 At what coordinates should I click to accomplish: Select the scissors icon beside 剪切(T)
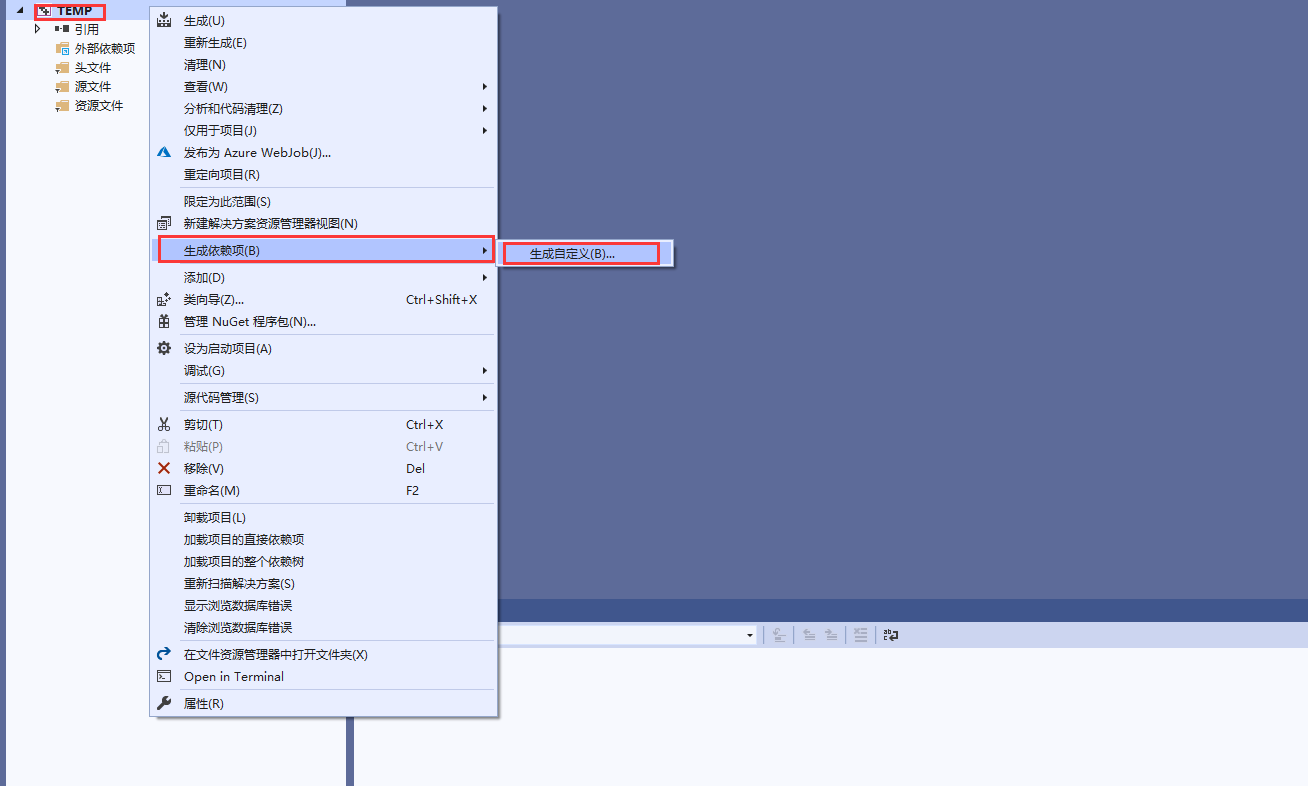[164, 423]
